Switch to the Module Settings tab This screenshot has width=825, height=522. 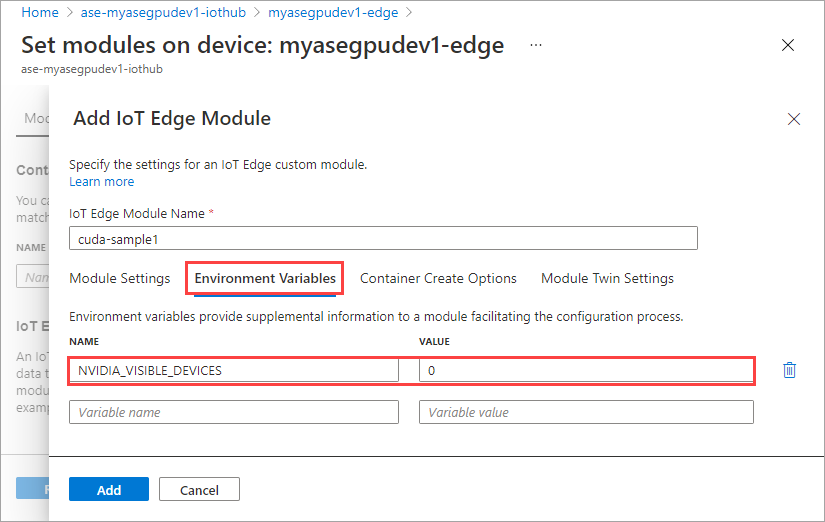[120, 278]
